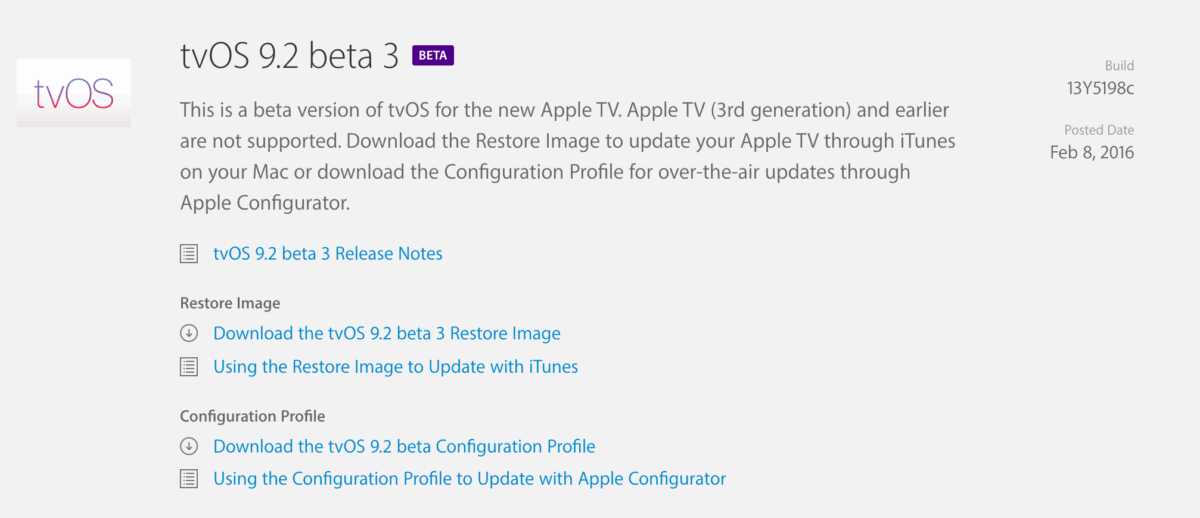This screenshot has height=518, width=1200.
Task: Click the purple BETA badge
Action: tap(432, 55)
